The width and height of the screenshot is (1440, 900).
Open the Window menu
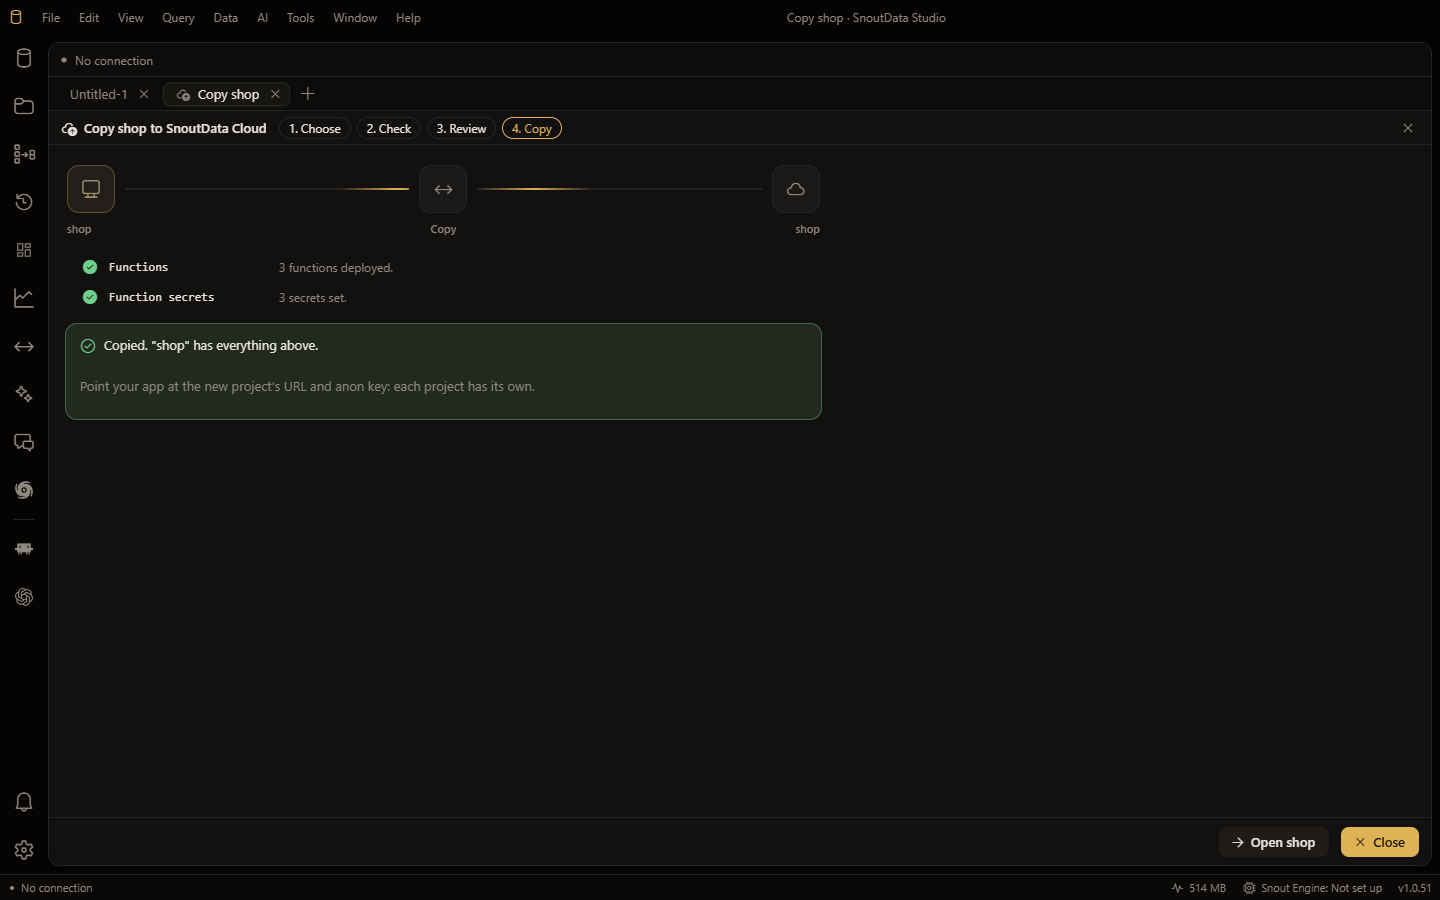[355, 18]
